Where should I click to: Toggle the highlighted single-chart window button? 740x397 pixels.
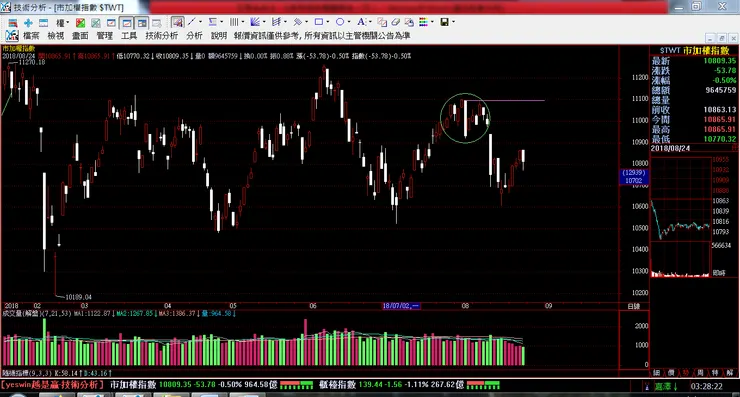click(126, 23)
